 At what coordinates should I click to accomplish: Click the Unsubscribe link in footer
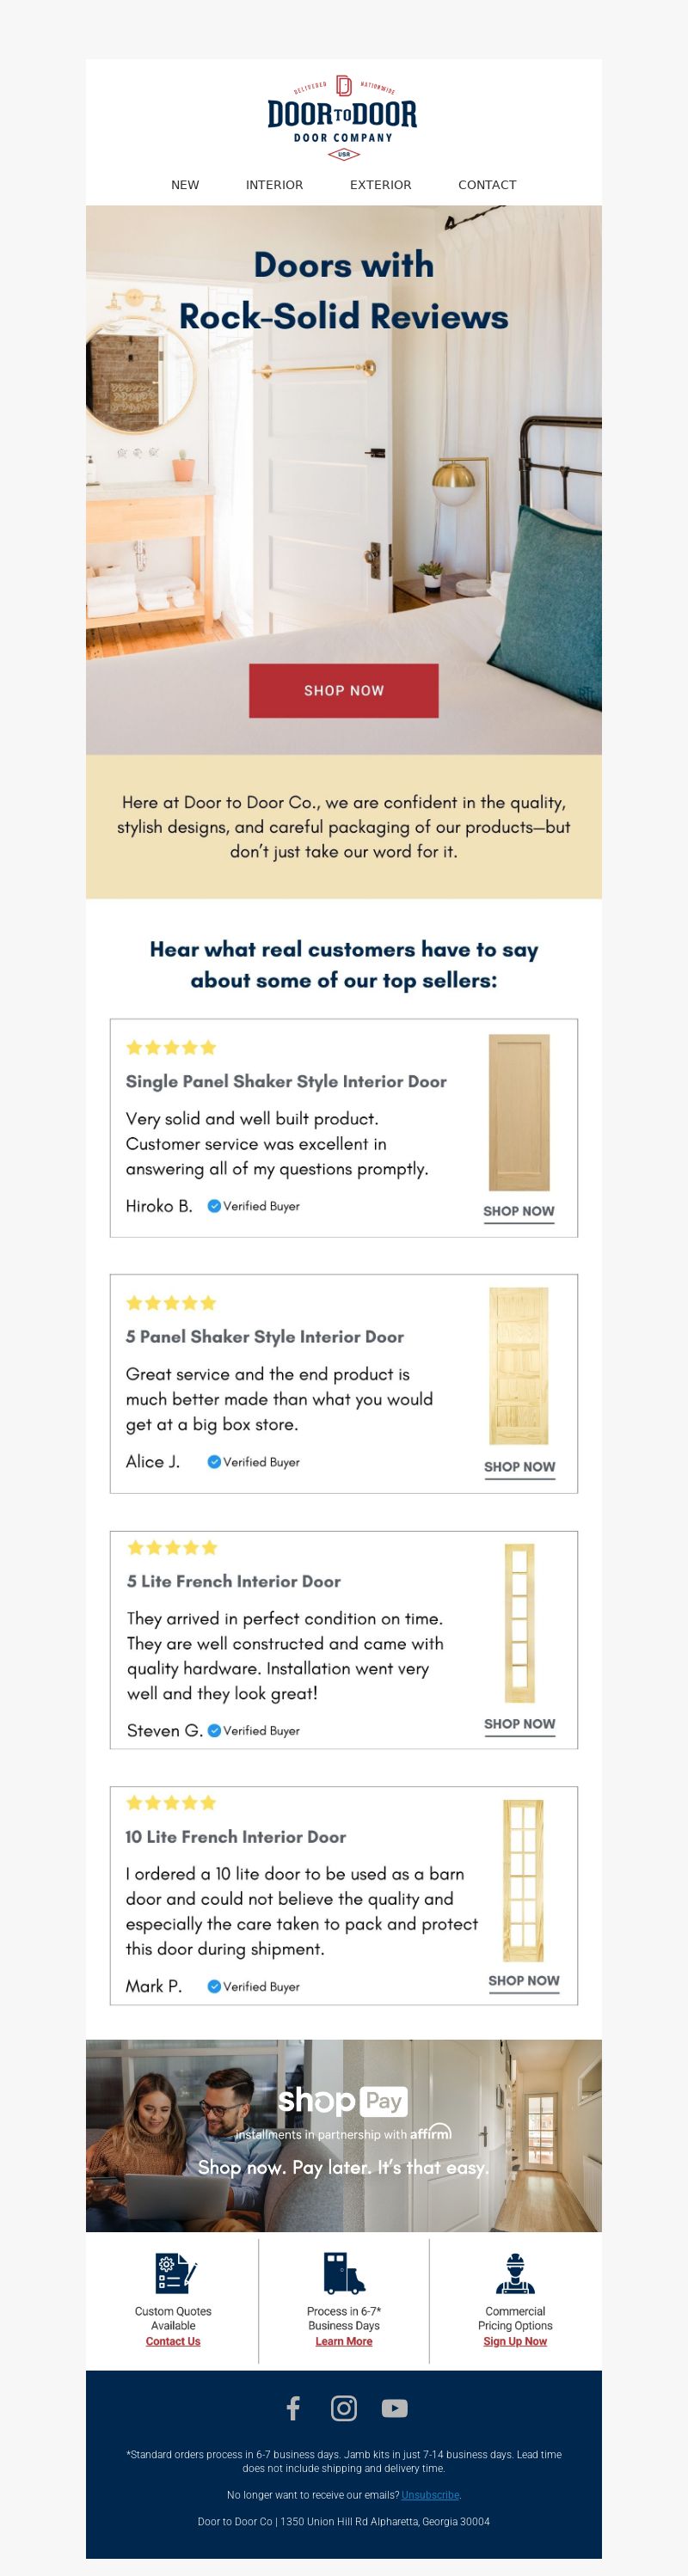(430, 2494)
